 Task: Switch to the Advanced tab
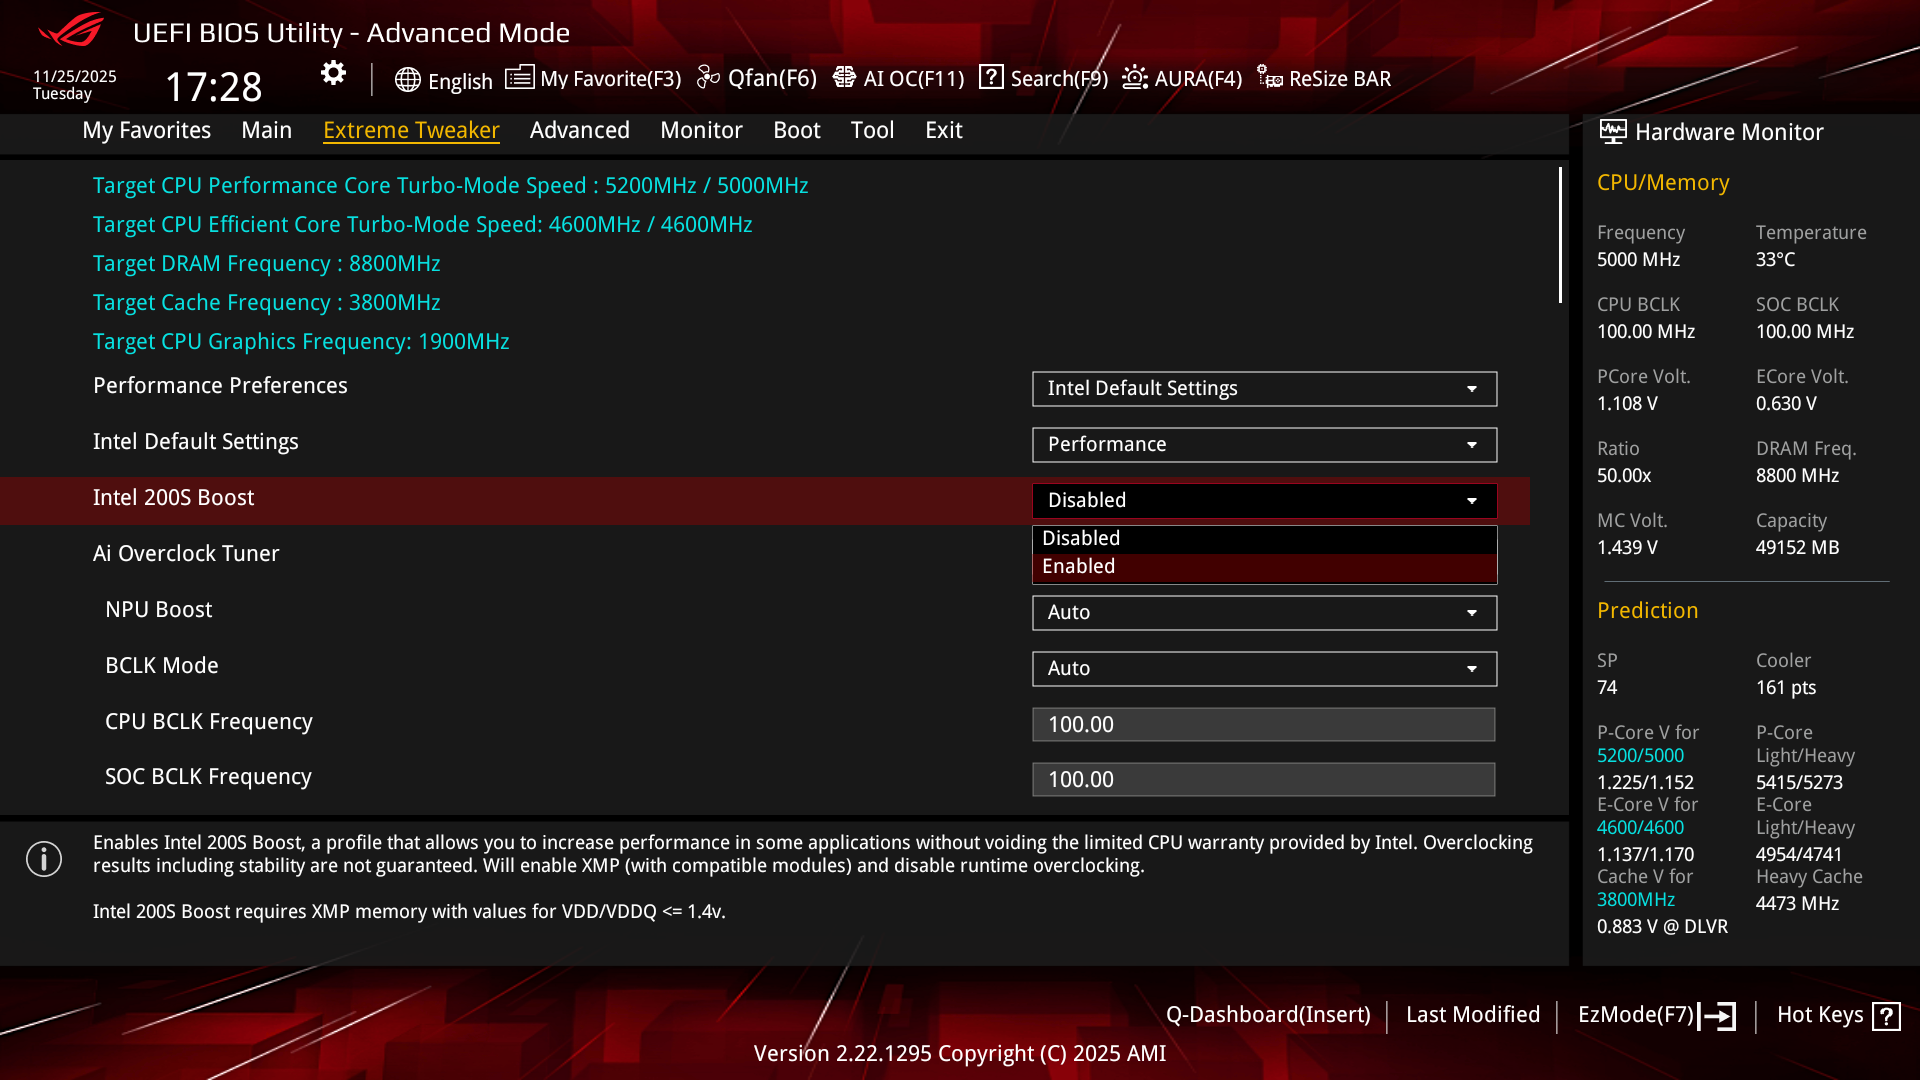(x=579, y=130)
